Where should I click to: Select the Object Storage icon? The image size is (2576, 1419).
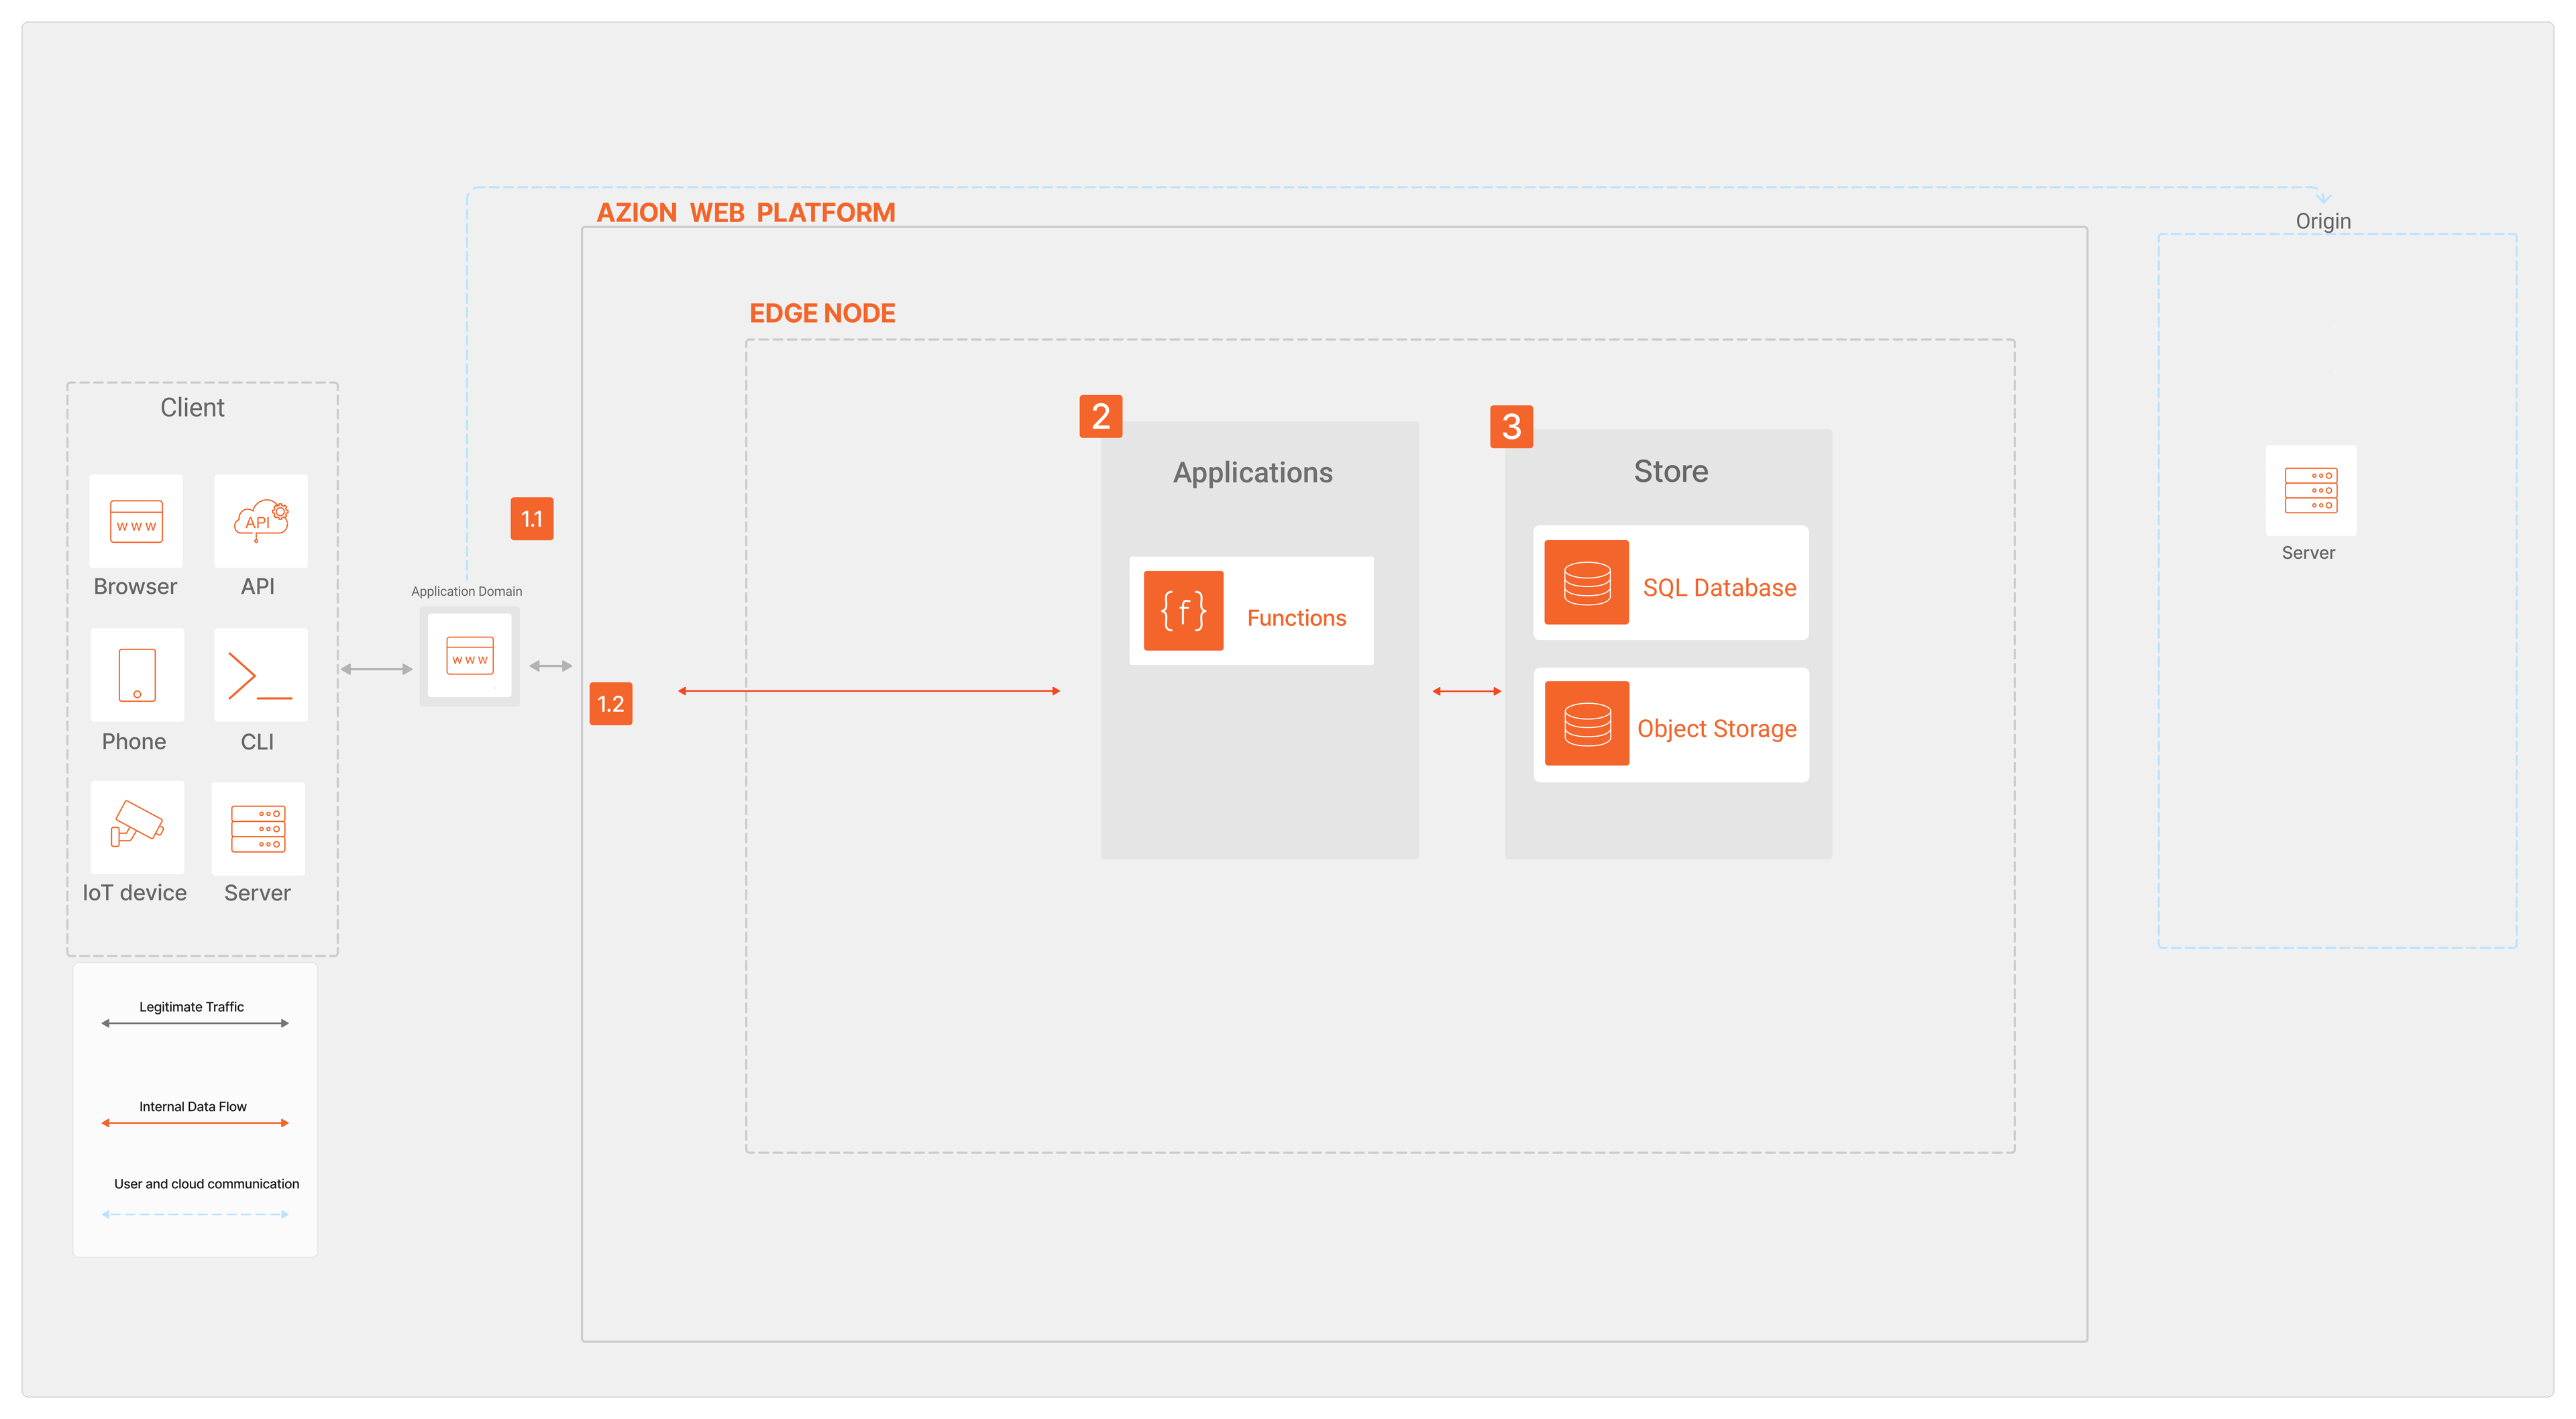coord(1586,723)
